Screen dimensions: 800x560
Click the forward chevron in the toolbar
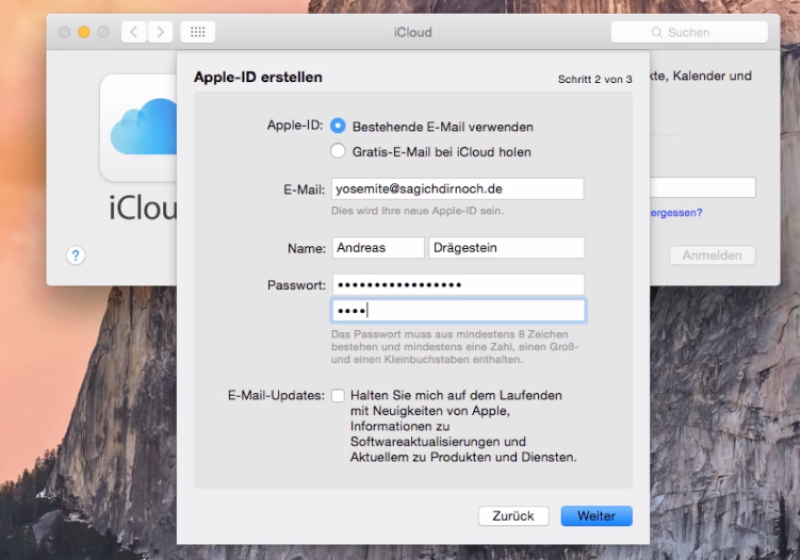pyautogui.click(x=160, y=32)
